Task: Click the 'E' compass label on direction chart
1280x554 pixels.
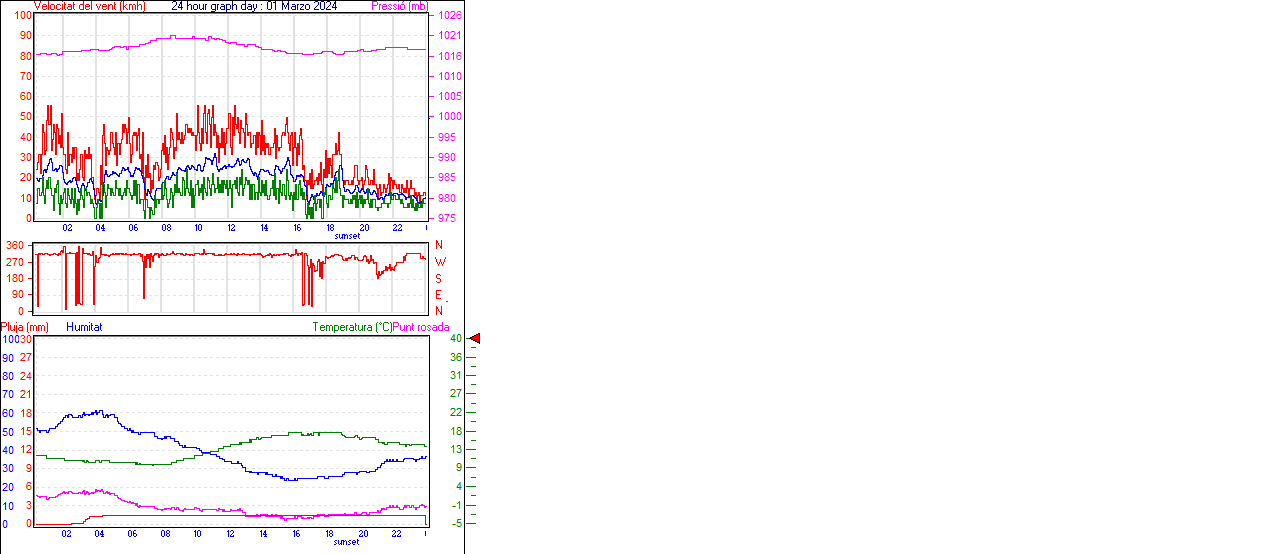Action: pyautogui.click(x=438, y=295)
